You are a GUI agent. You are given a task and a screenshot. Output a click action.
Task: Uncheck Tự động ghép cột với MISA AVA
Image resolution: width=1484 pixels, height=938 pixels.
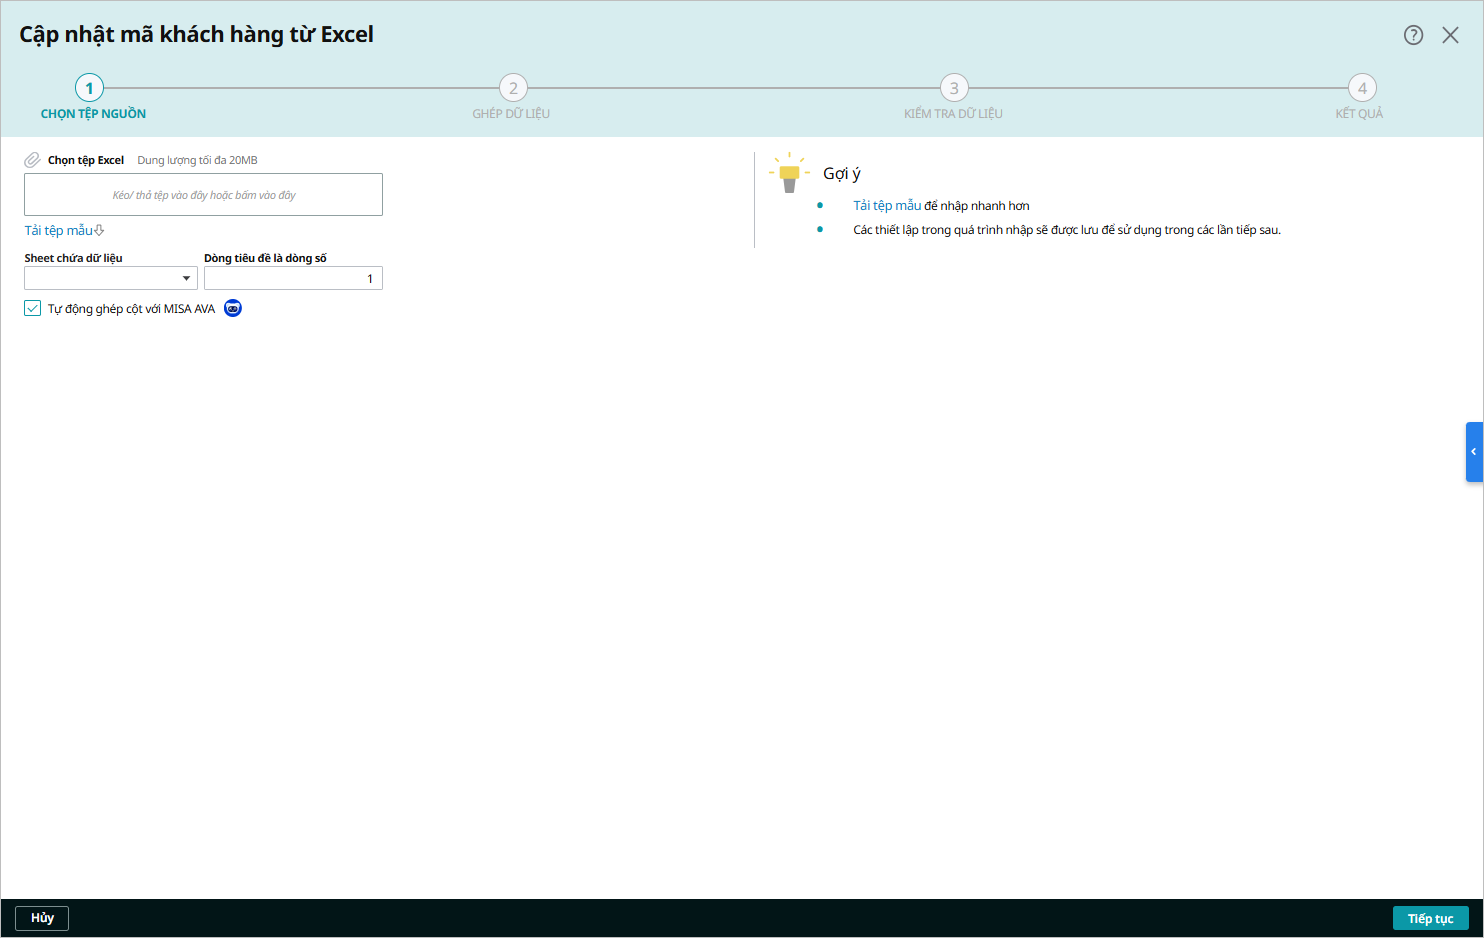pos(33,308)
